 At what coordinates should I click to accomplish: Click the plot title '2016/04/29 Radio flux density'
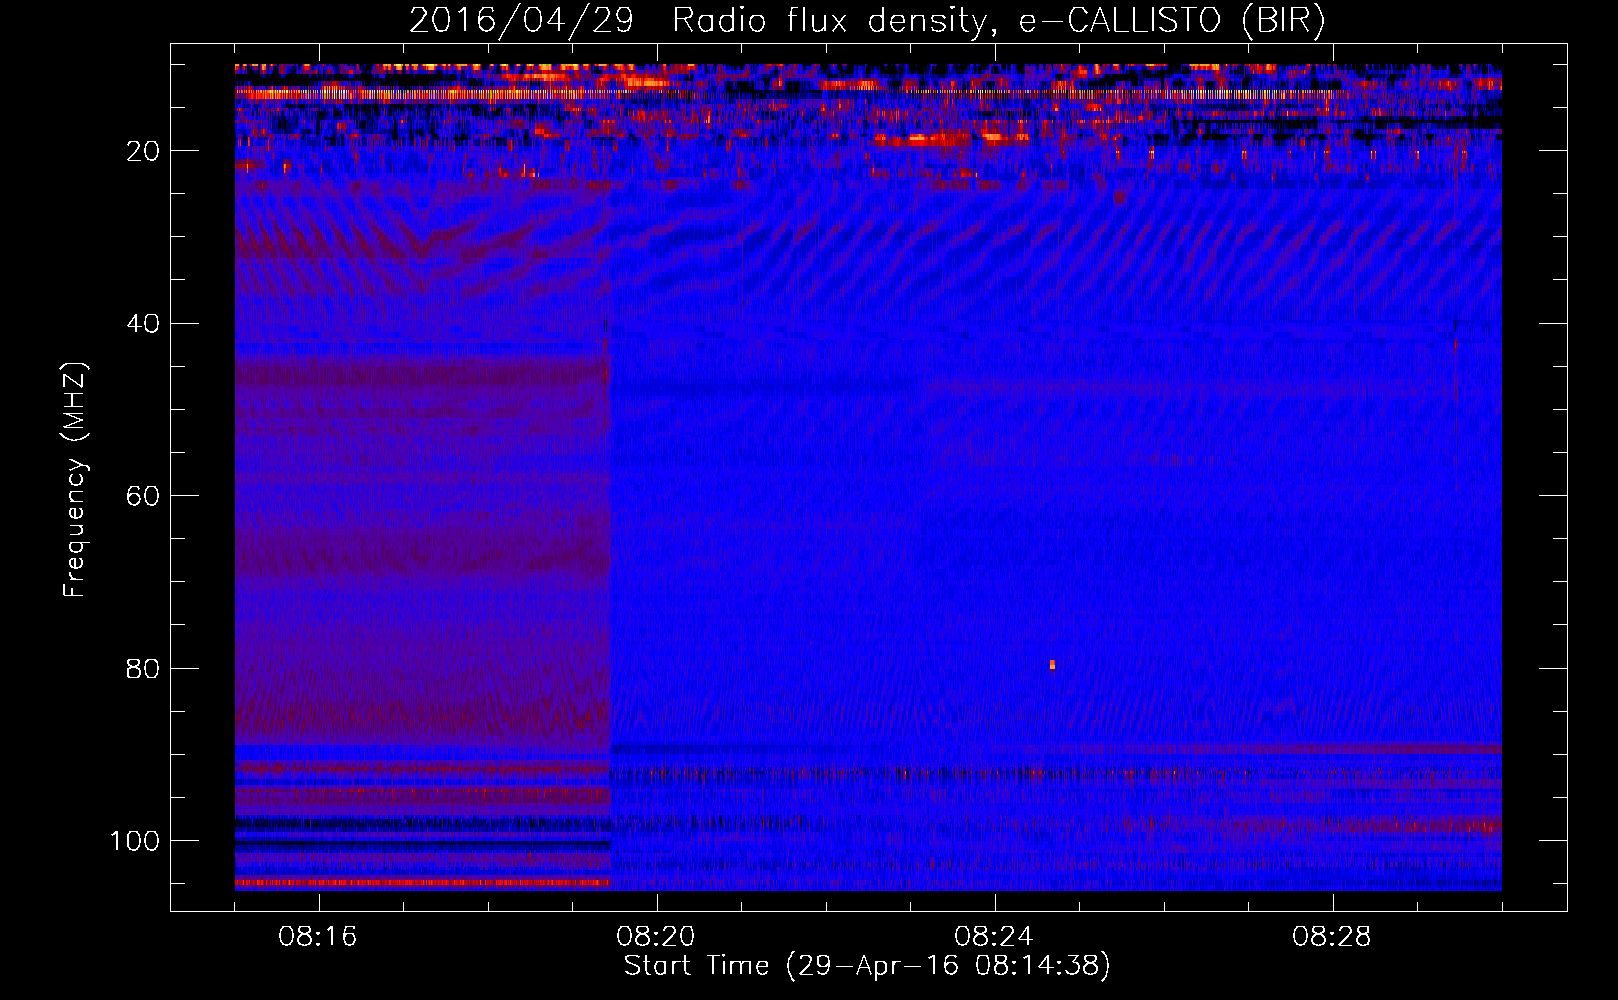pyautogui.click(x=867, y=20)
